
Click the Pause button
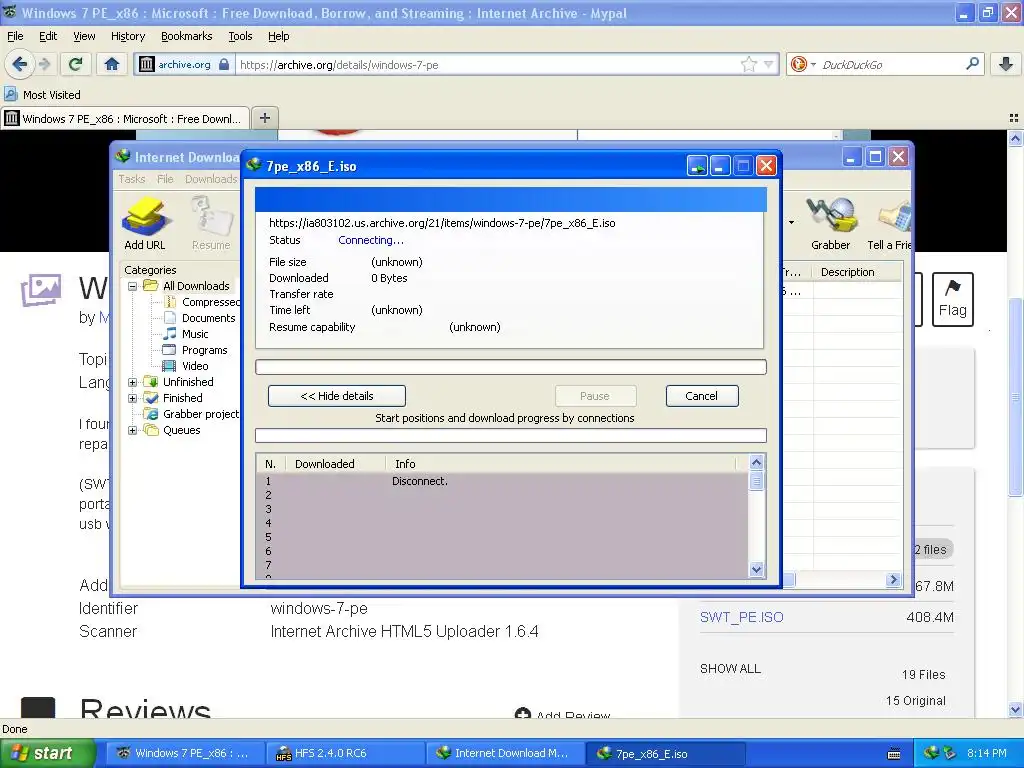(x=595, y=396)
